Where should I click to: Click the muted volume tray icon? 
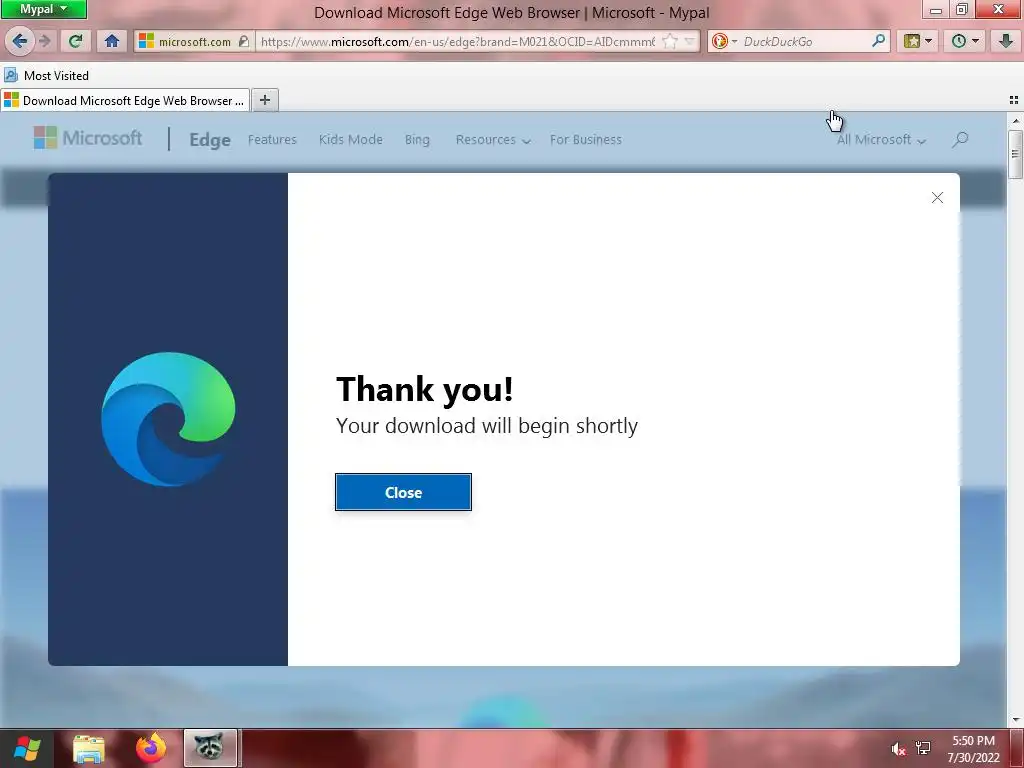(x=899, y=749)
